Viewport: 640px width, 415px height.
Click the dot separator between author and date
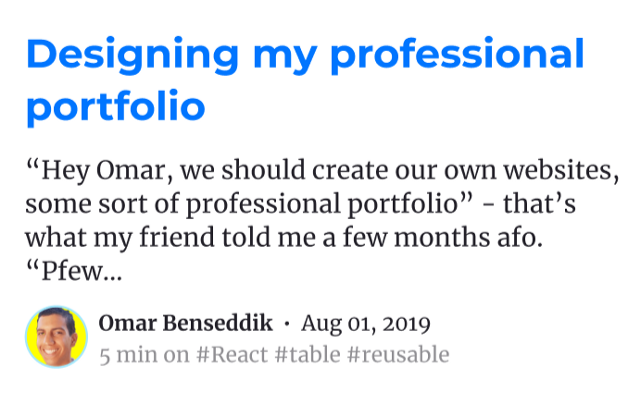(x=287, y=324)
